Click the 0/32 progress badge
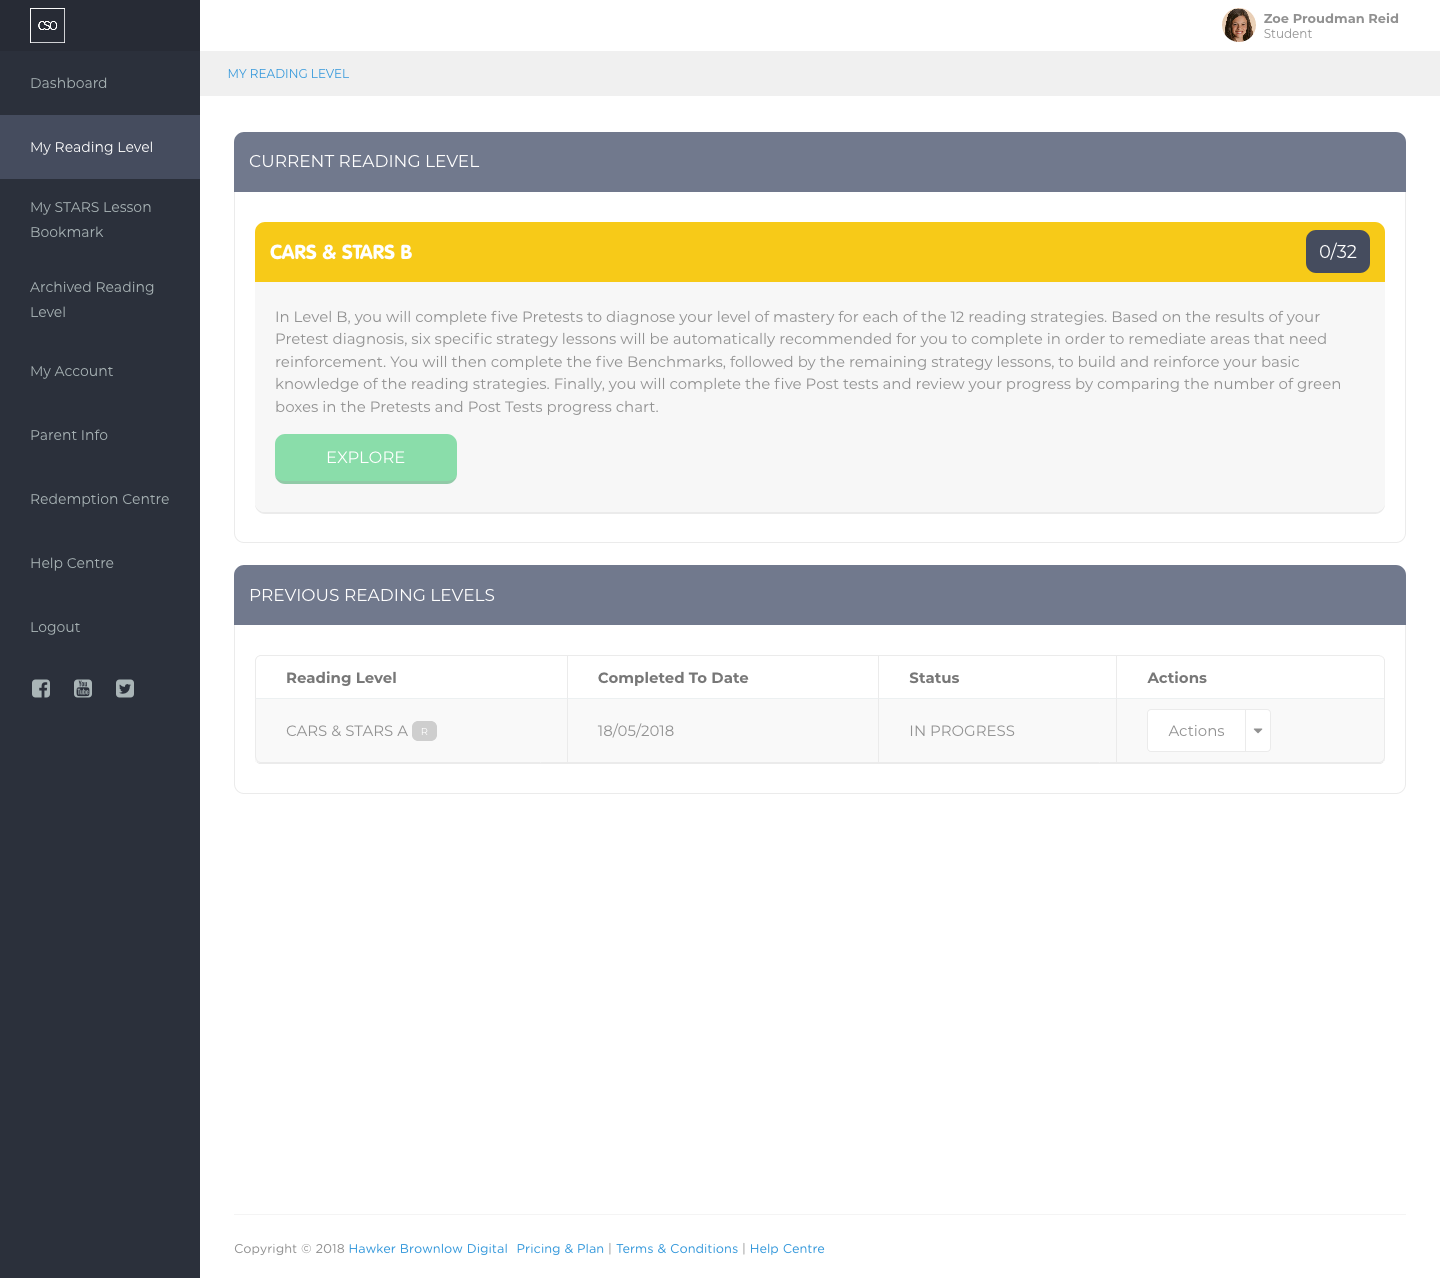The height and width of the screenshot is (1278, 1440). click(1337, 252)
